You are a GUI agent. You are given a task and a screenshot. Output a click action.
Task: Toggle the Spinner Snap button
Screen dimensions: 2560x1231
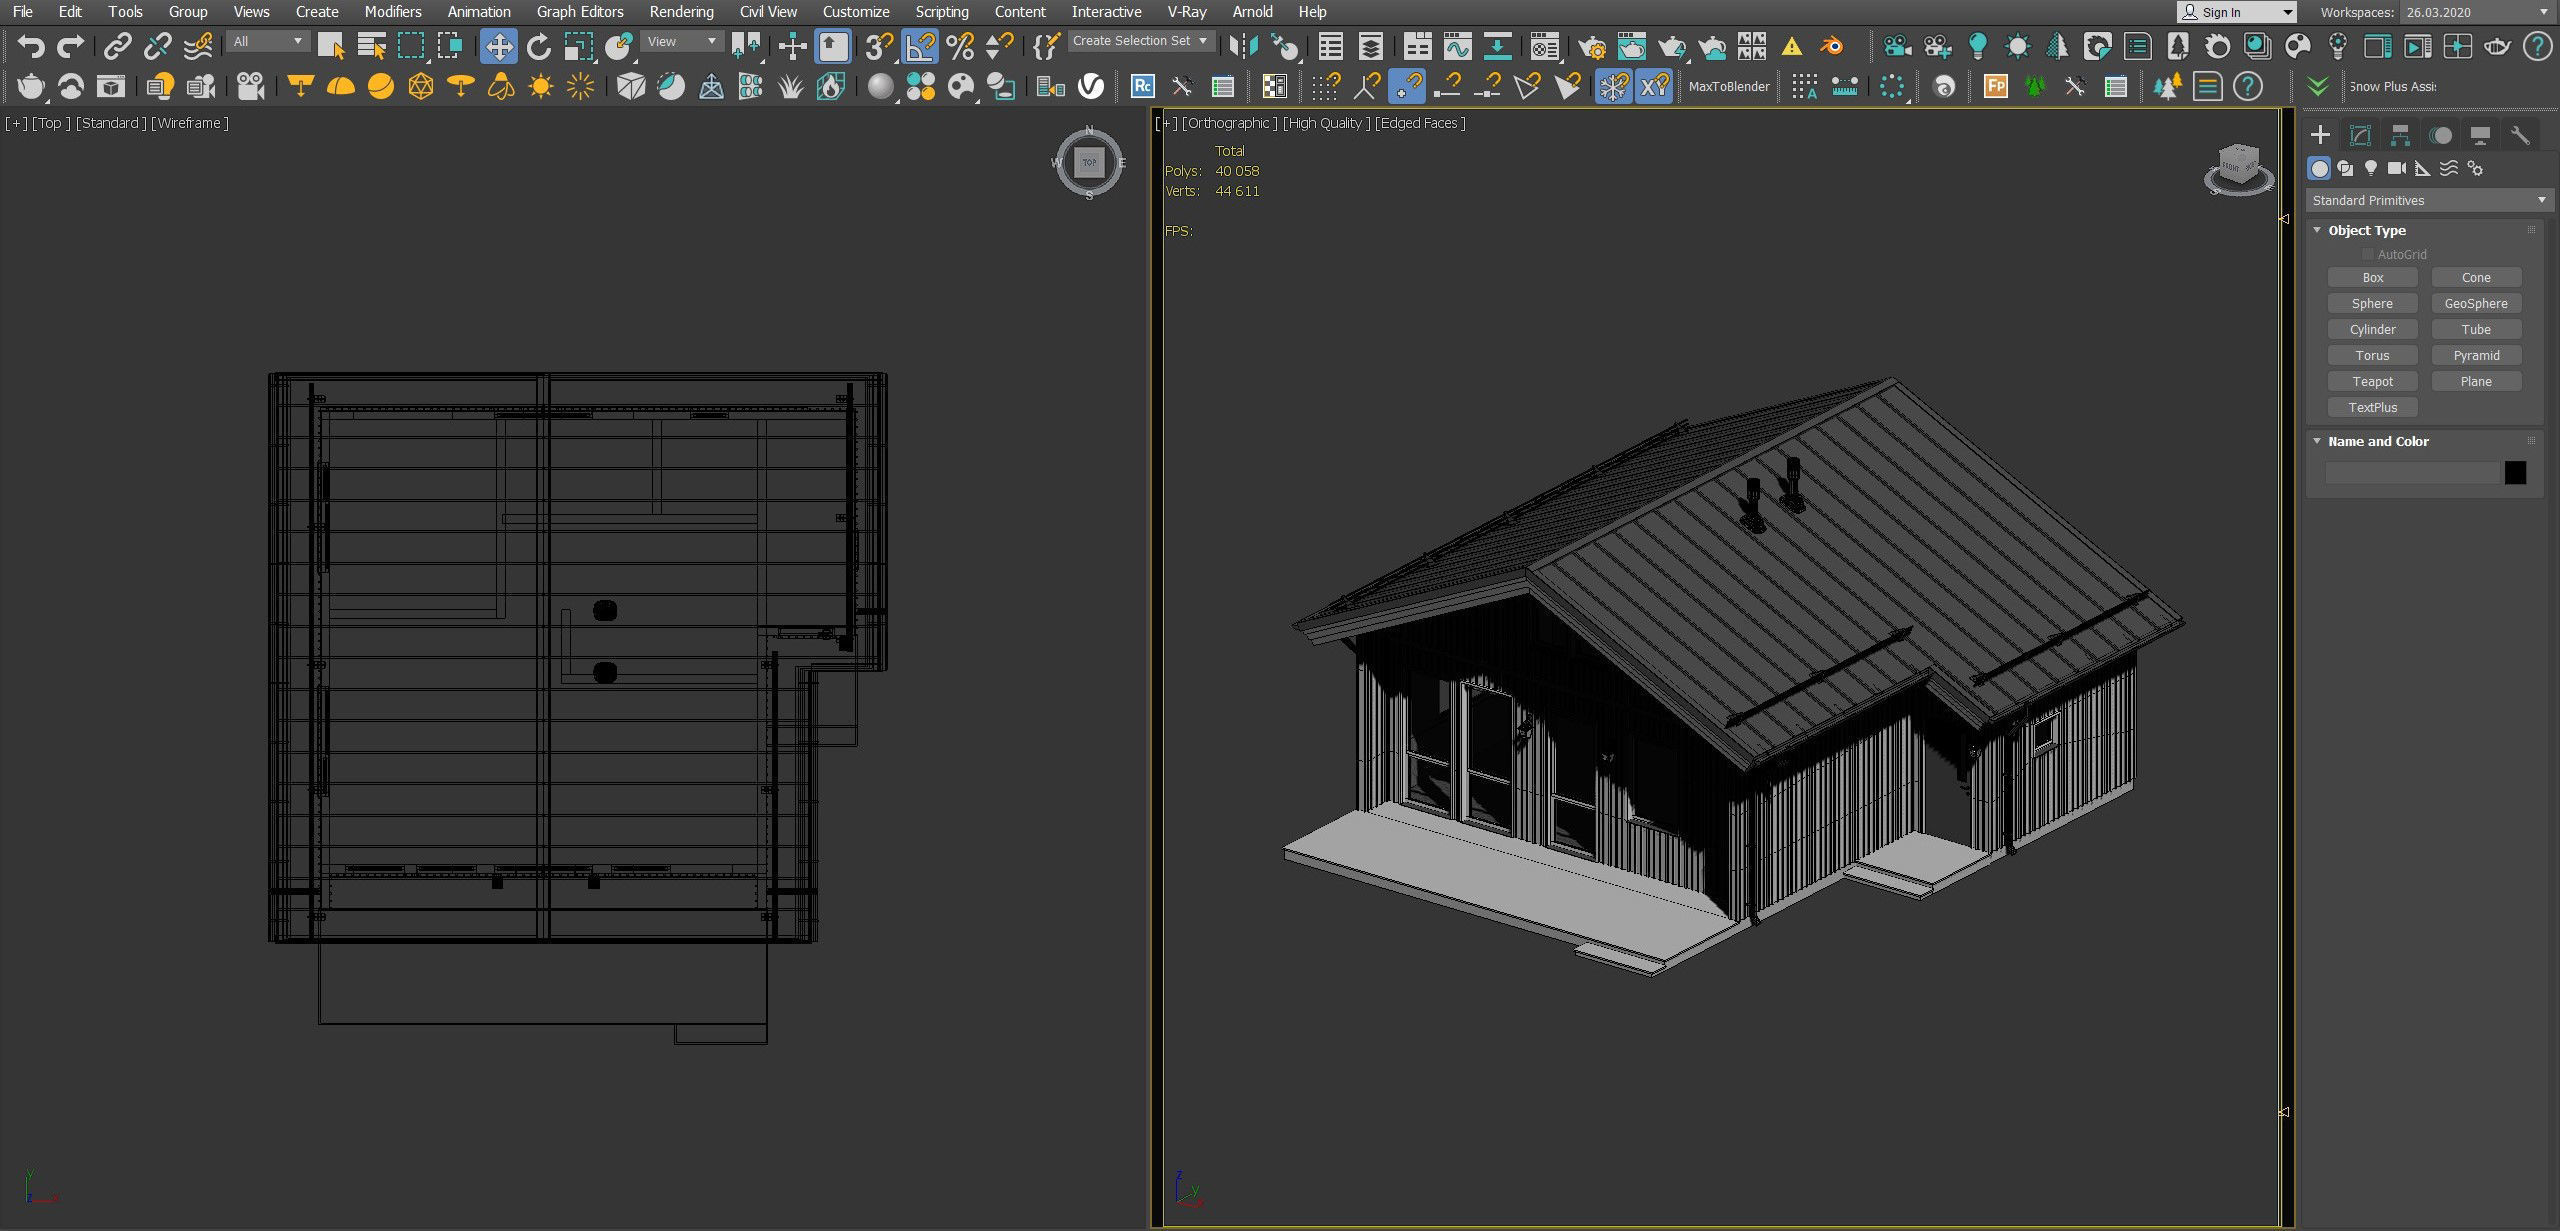pos(999,46)
